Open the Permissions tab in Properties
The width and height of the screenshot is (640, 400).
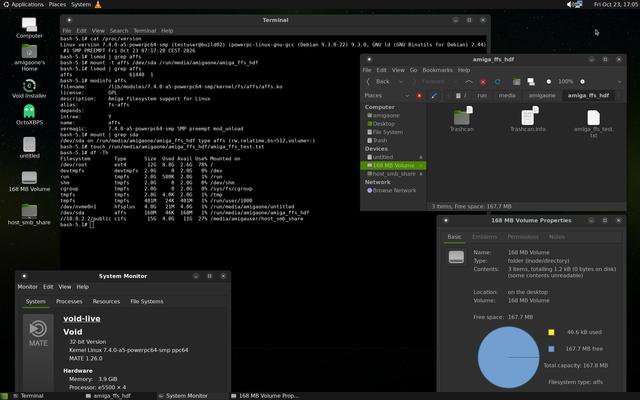point(523,237)
